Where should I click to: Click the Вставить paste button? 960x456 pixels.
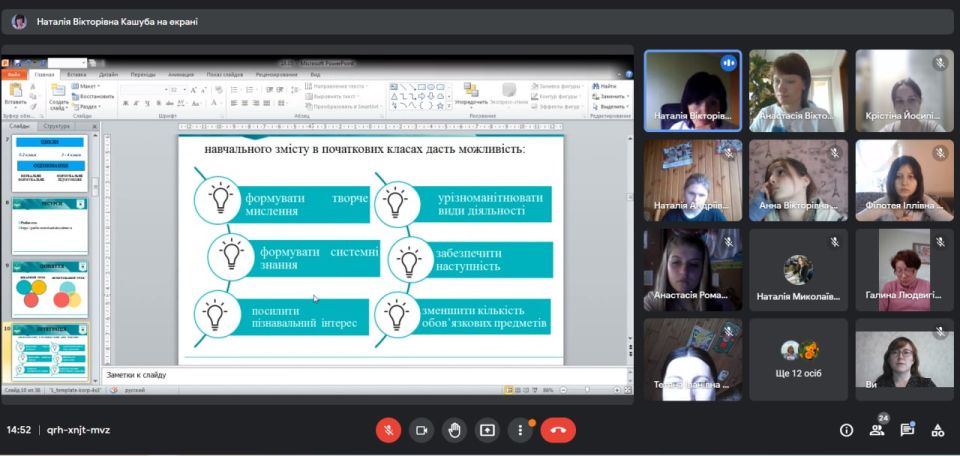pyautogui.click(x=15, y=95)
